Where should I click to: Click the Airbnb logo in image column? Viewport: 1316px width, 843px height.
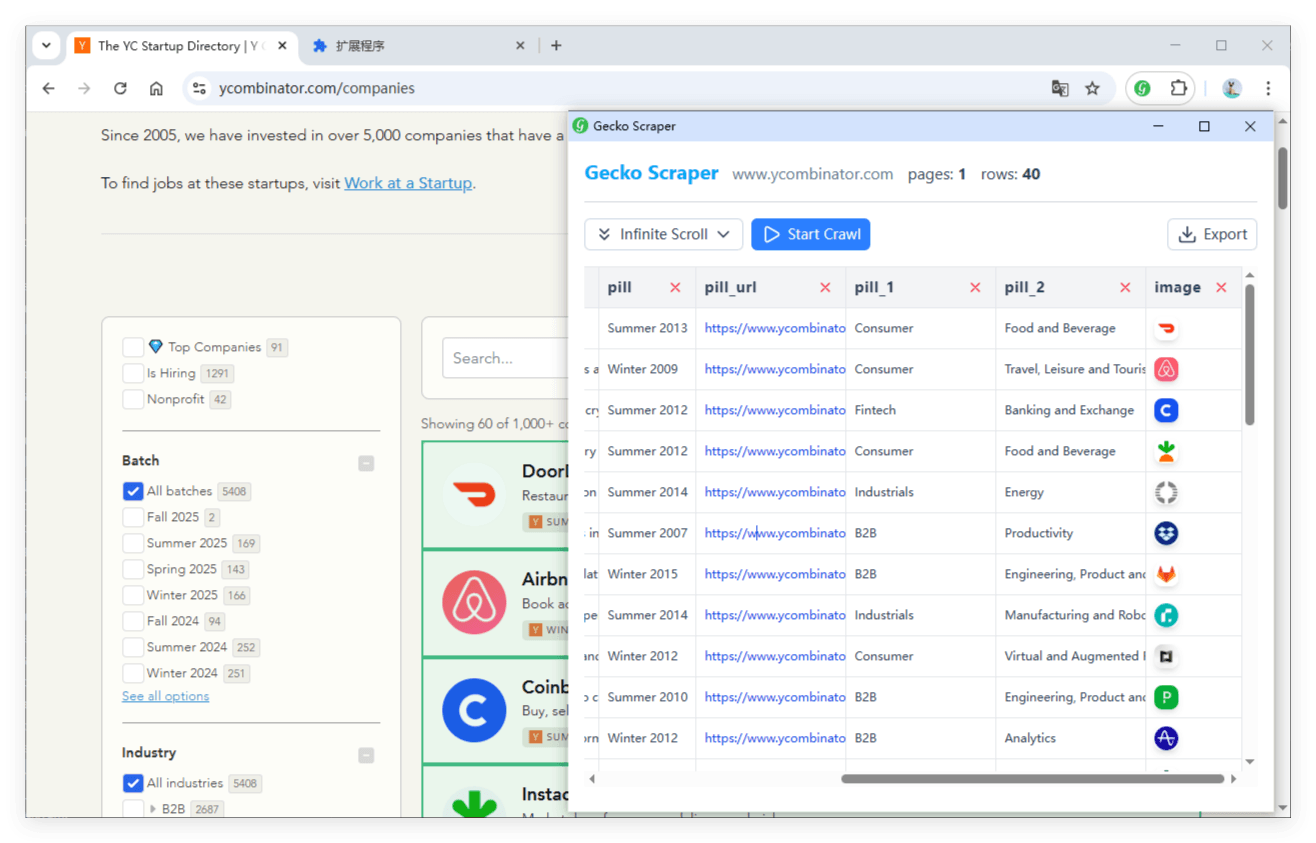click(x=1166, y=369)
